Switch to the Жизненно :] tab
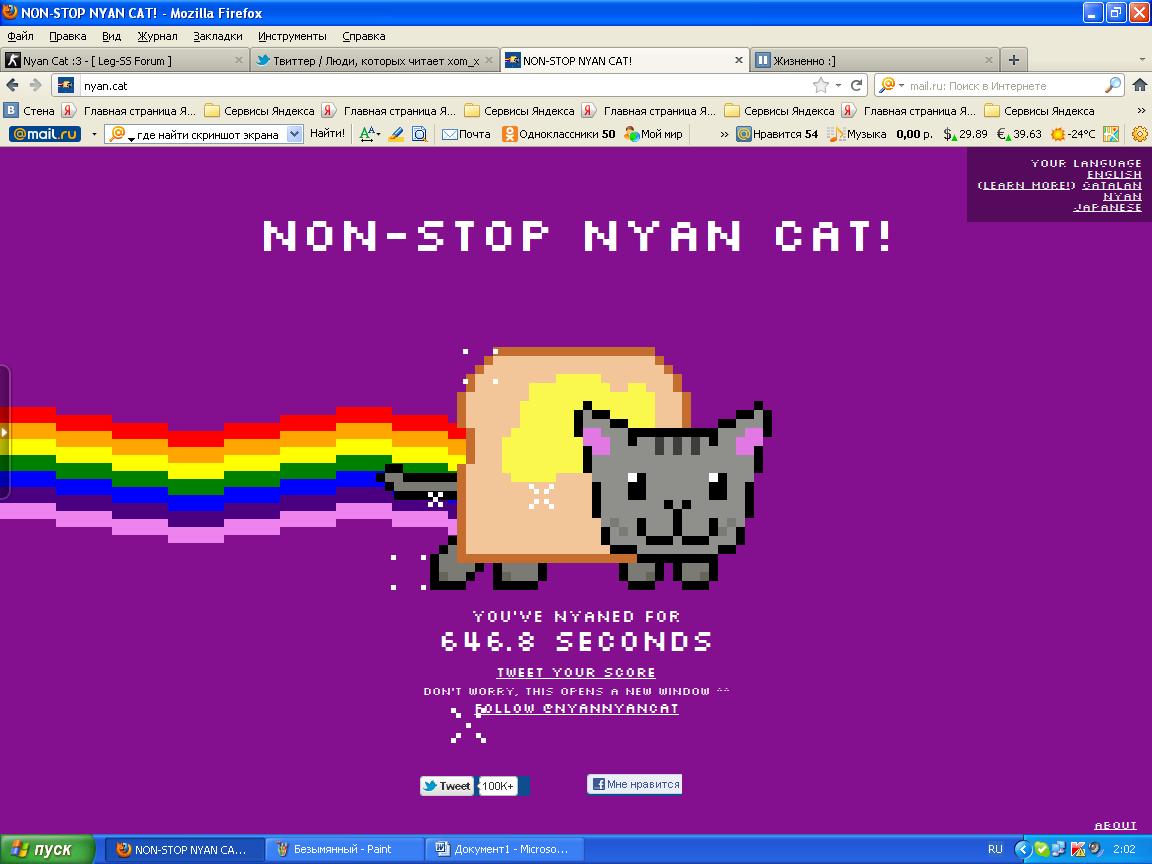Image resolution: width=1152 pixels, height=864 pixels. [874, 60]
